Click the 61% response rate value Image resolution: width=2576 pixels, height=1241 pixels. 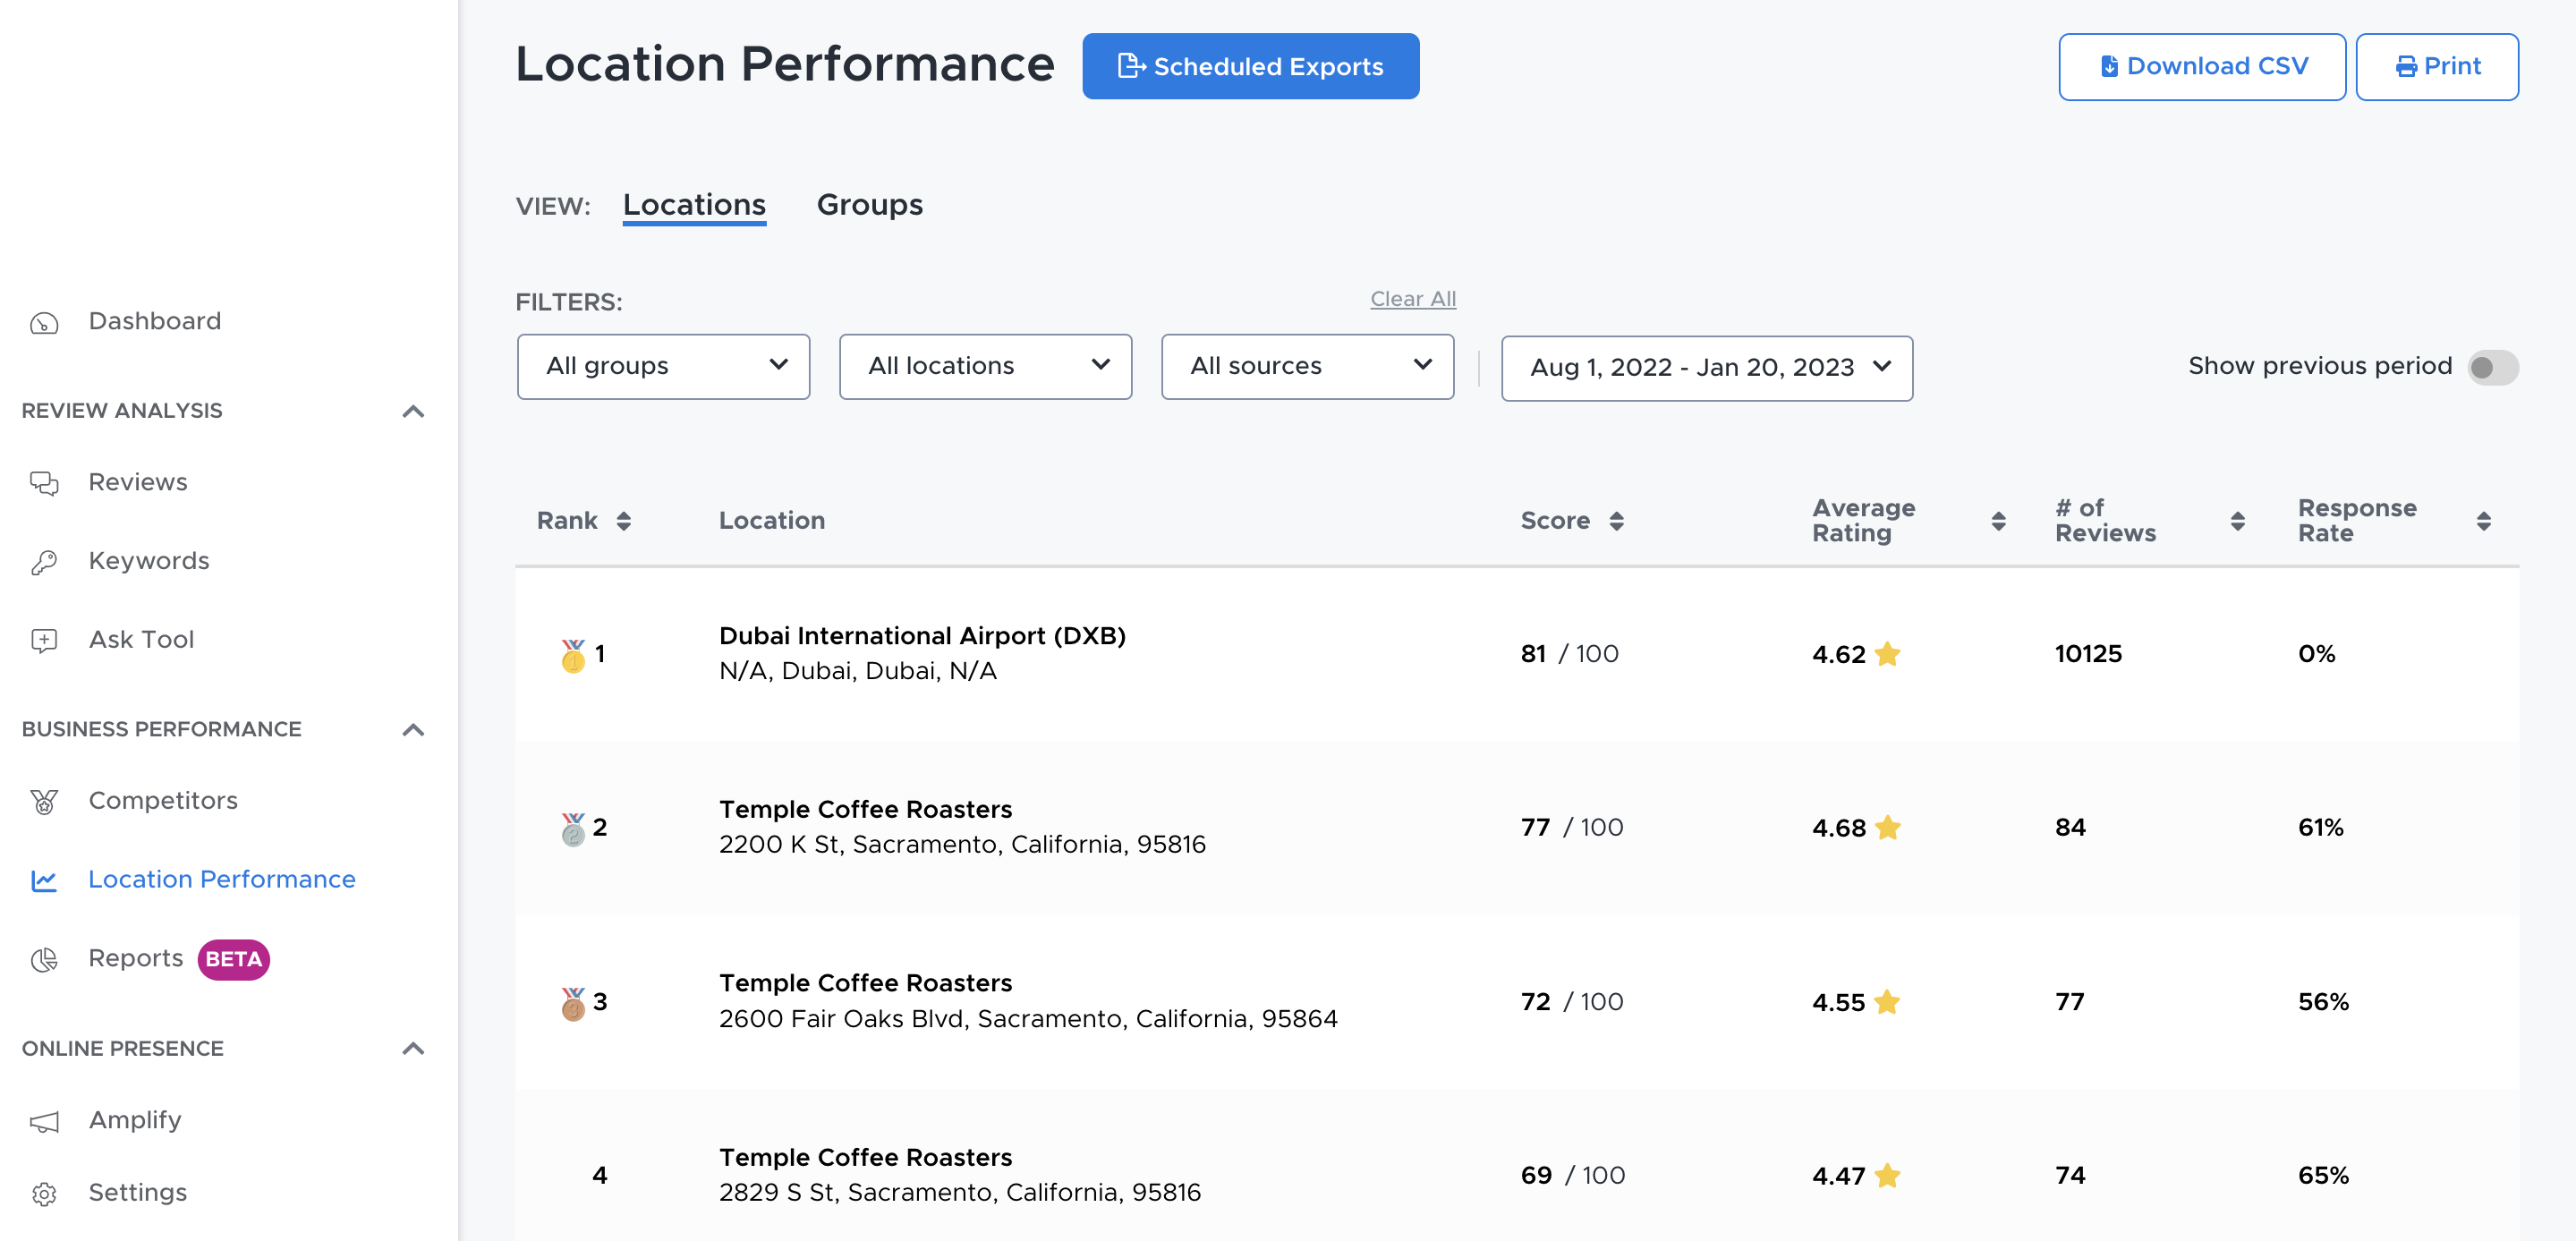tap(2320, 827)
